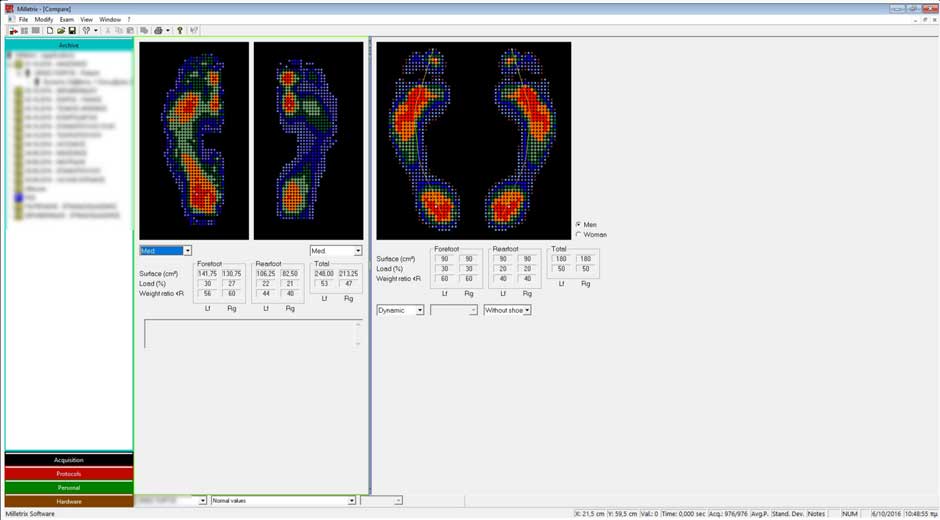Click the brown Hardware panel button
Screen dimensions: 940x520
click(69, 501)
